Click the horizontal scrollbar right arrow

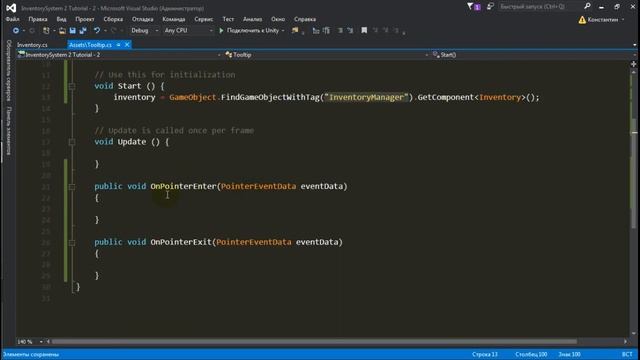click(x=625, y=342)
